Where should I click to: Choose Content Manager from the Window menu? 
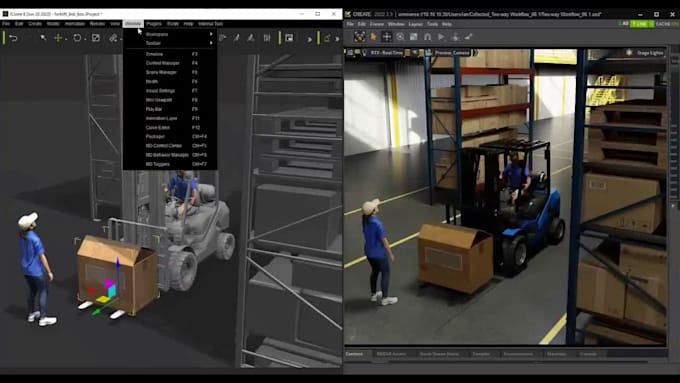[170, 63]
